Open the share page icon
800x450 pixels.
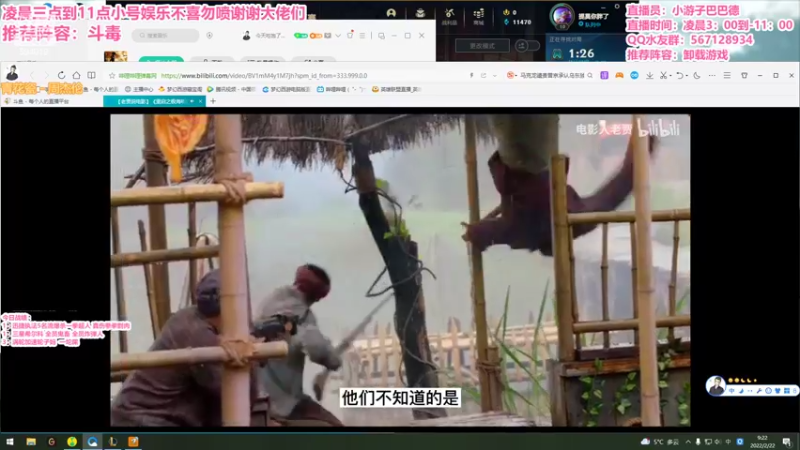tap(483, 76)
